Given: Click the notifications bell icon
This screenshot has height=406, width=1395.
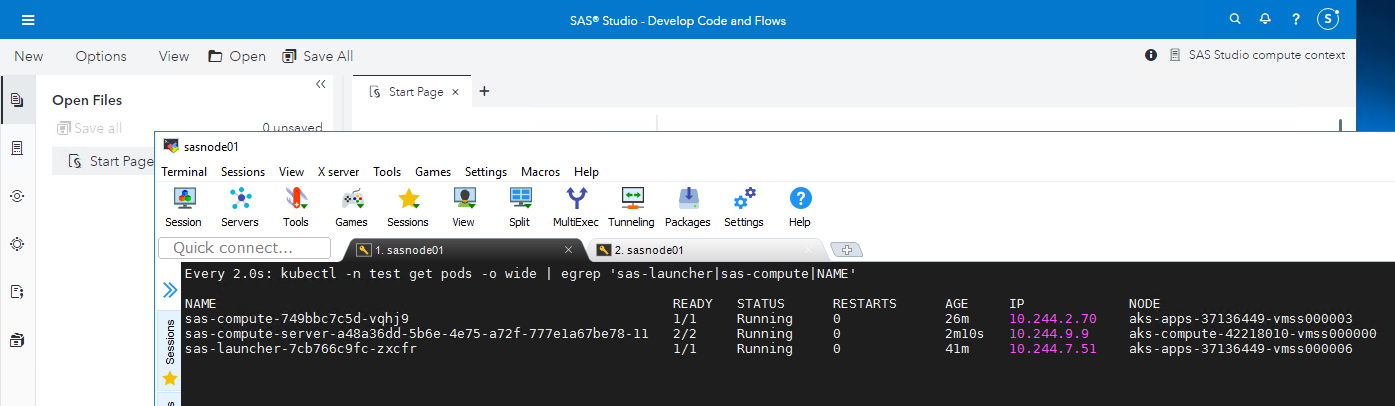Looking at the screenshot, I should click(1265, 19).
